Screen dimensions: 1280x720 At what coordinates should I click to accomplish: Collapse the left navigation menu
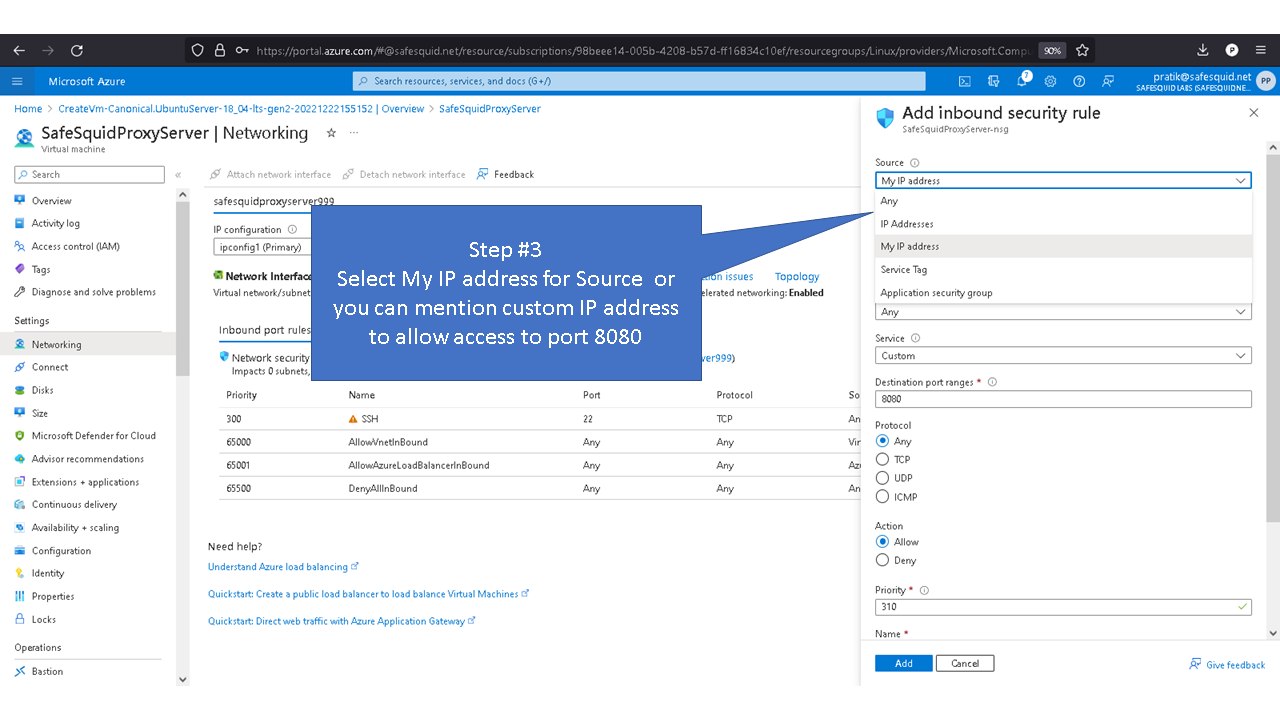178,175
